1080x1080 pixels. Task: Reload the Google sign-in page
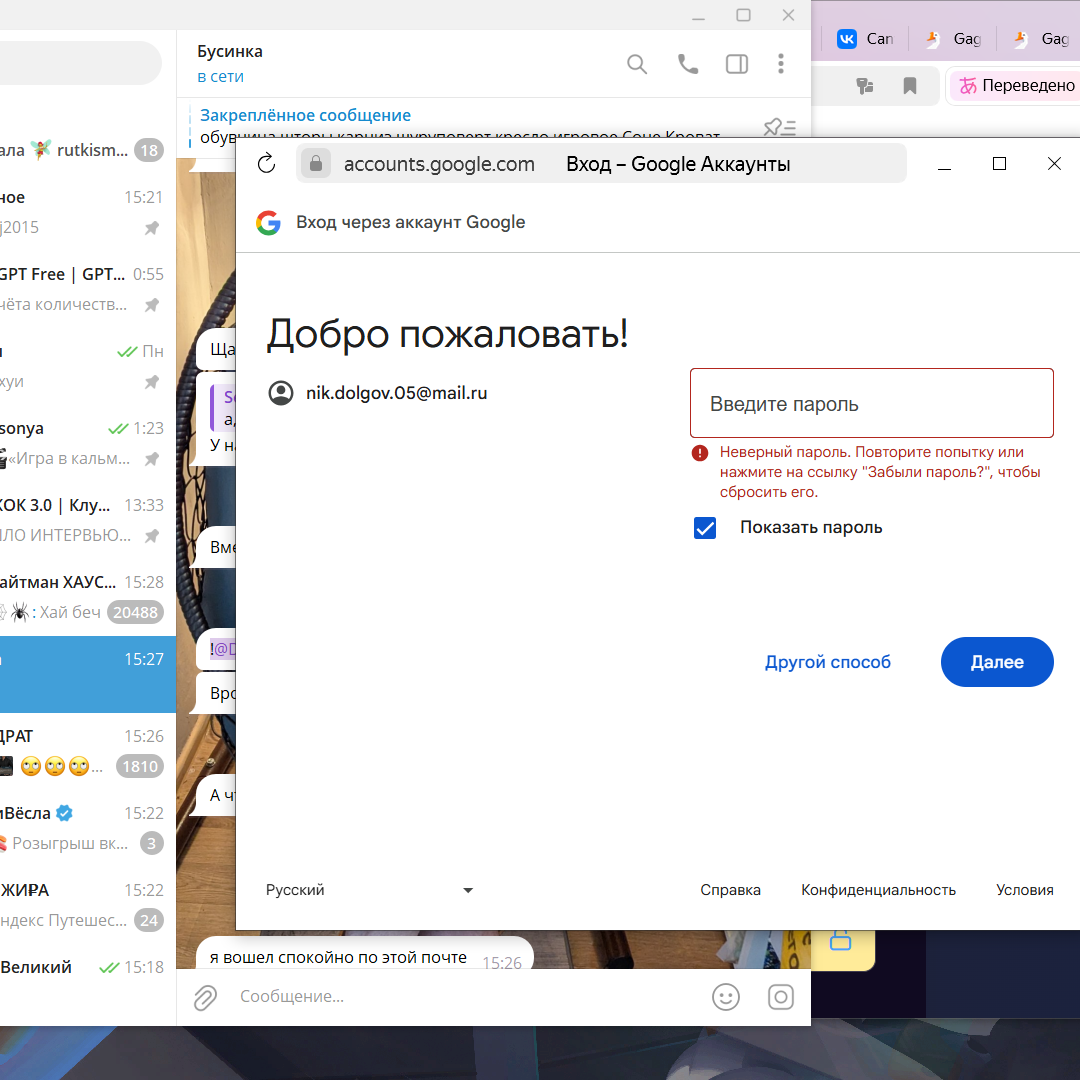click(x=266, y=164)
